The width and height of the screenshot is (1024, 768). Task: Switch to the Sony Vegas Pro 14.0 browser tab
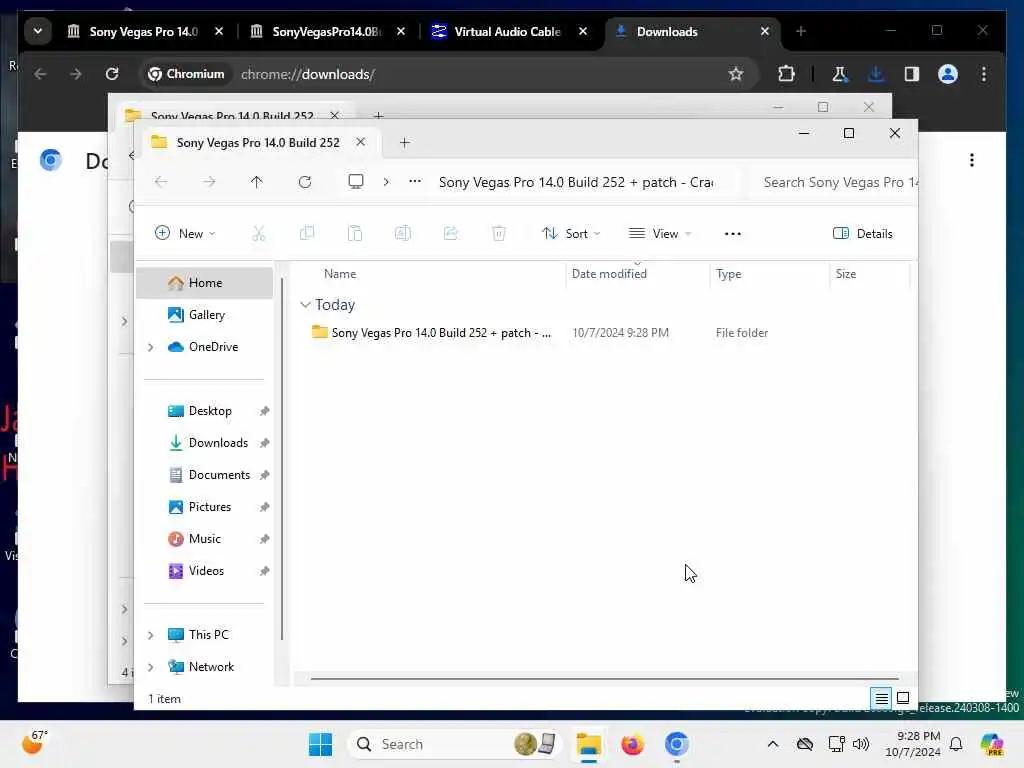pos(145,31)
